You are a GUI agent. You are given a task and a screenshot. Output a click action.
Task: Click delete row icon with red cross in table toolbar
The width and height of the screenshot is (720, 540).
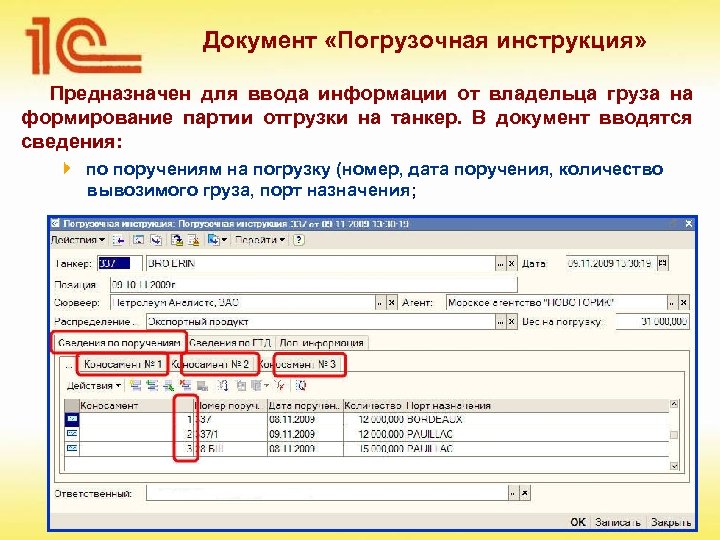tap(186, 386)
